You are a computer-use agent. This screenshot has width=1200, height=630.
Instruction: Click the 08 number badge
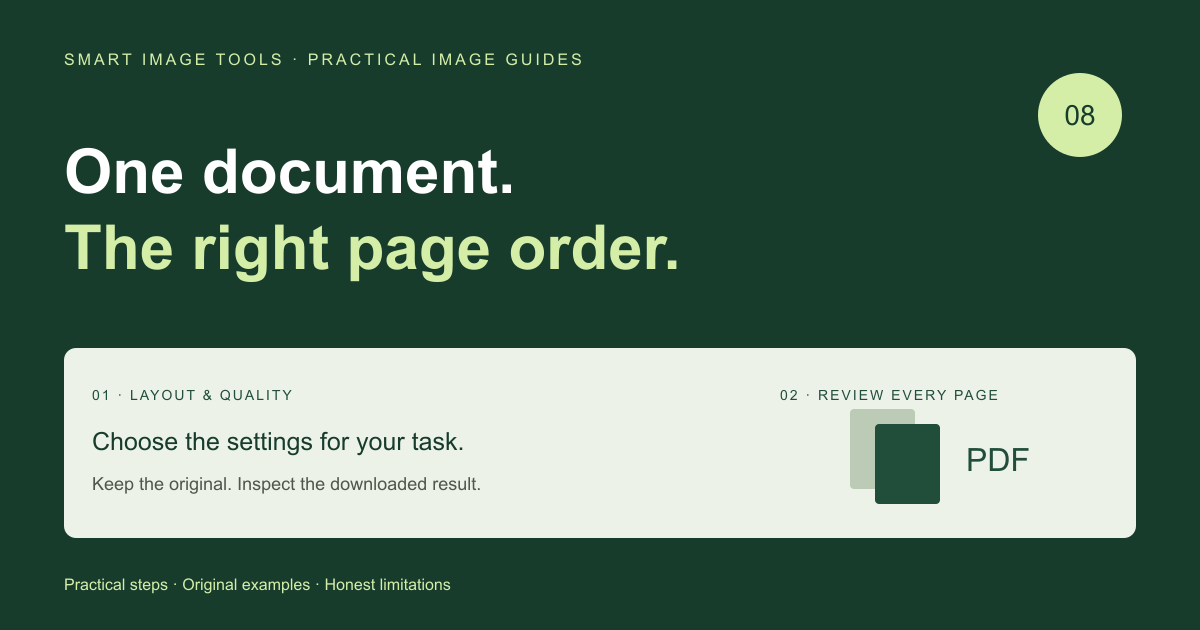[1080, 115]
